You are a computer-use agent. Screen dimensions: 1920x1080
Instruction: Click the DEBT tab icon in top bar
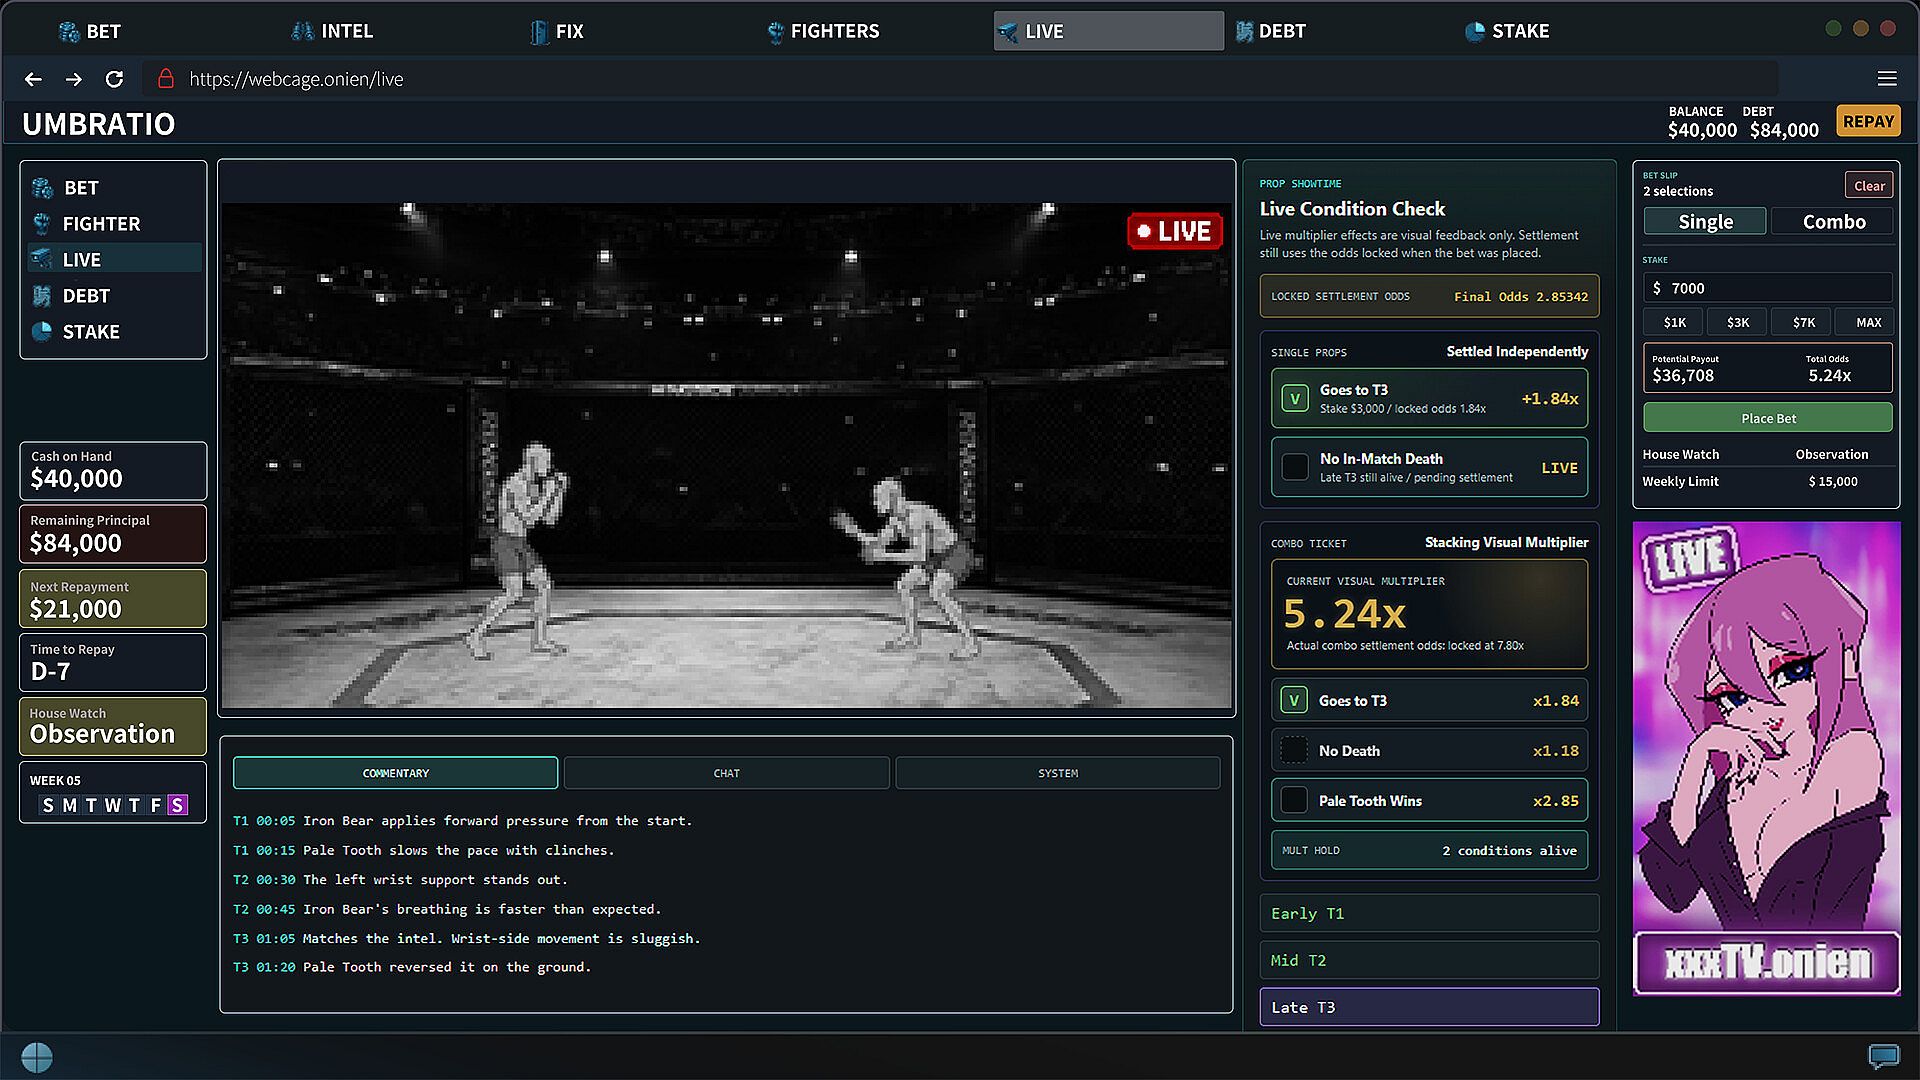pos(1244,32)
